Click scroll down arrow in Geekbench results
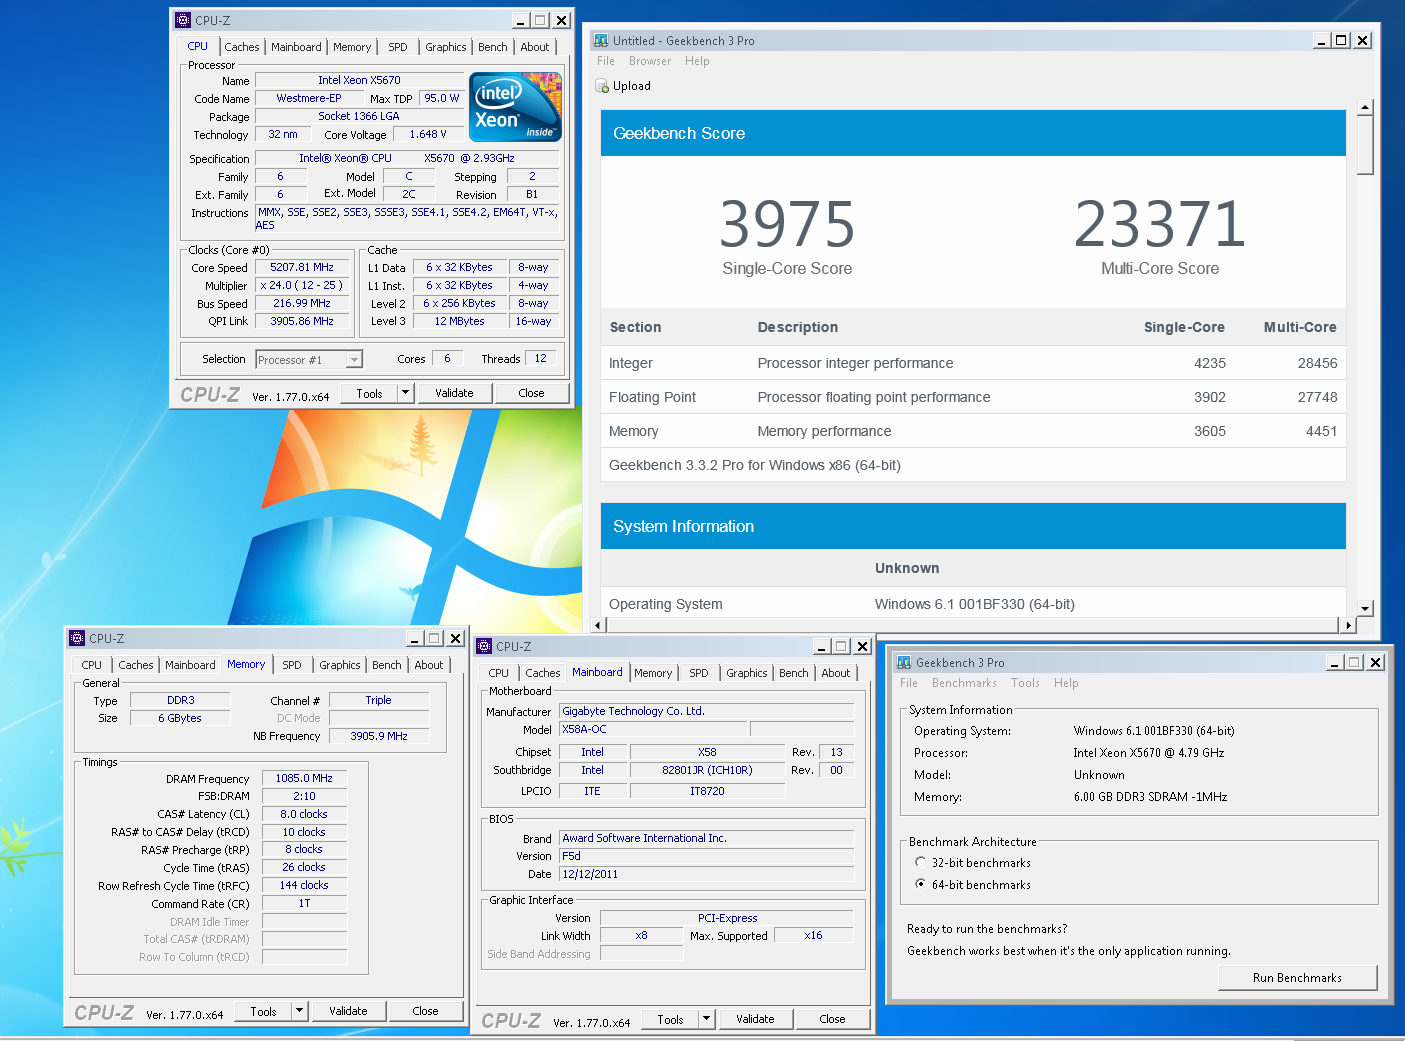The image size is (1405, 1041). [1365, 608]
